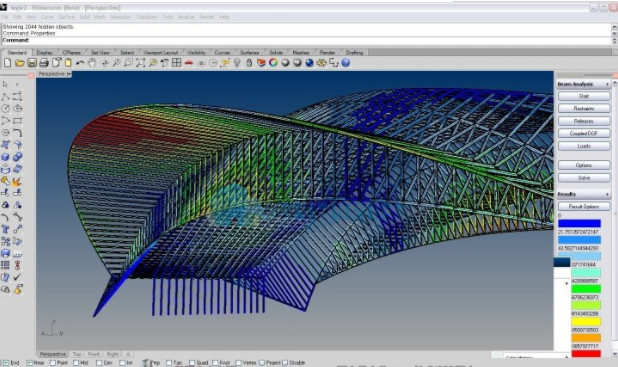The image size is (618, 367).
Task: Switch to the Surfaces toolbar tab
Action: (249, 52)
